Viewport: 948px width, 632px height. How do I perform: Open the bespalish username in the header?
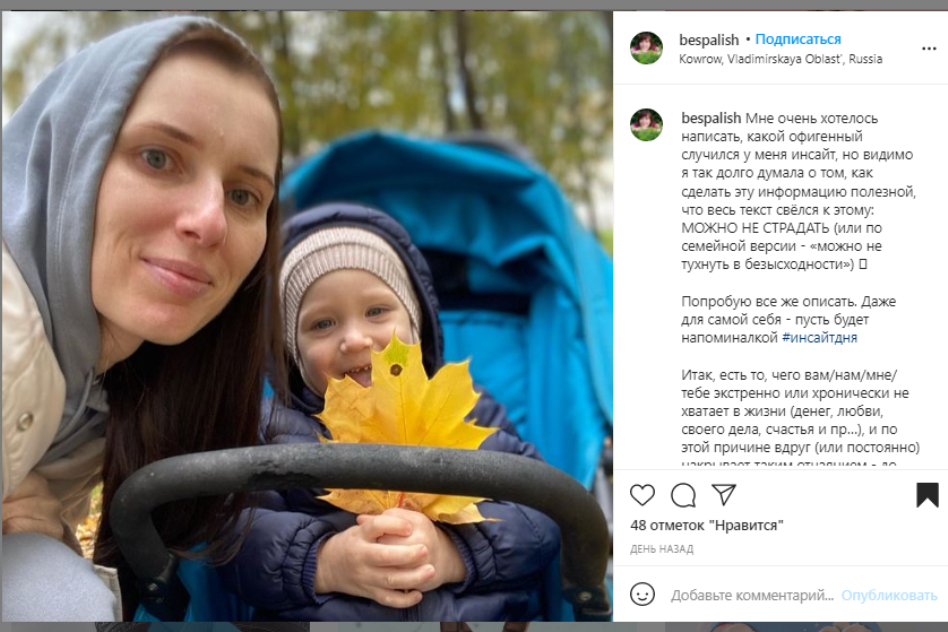pyautogui.click(x=709, y=40)
